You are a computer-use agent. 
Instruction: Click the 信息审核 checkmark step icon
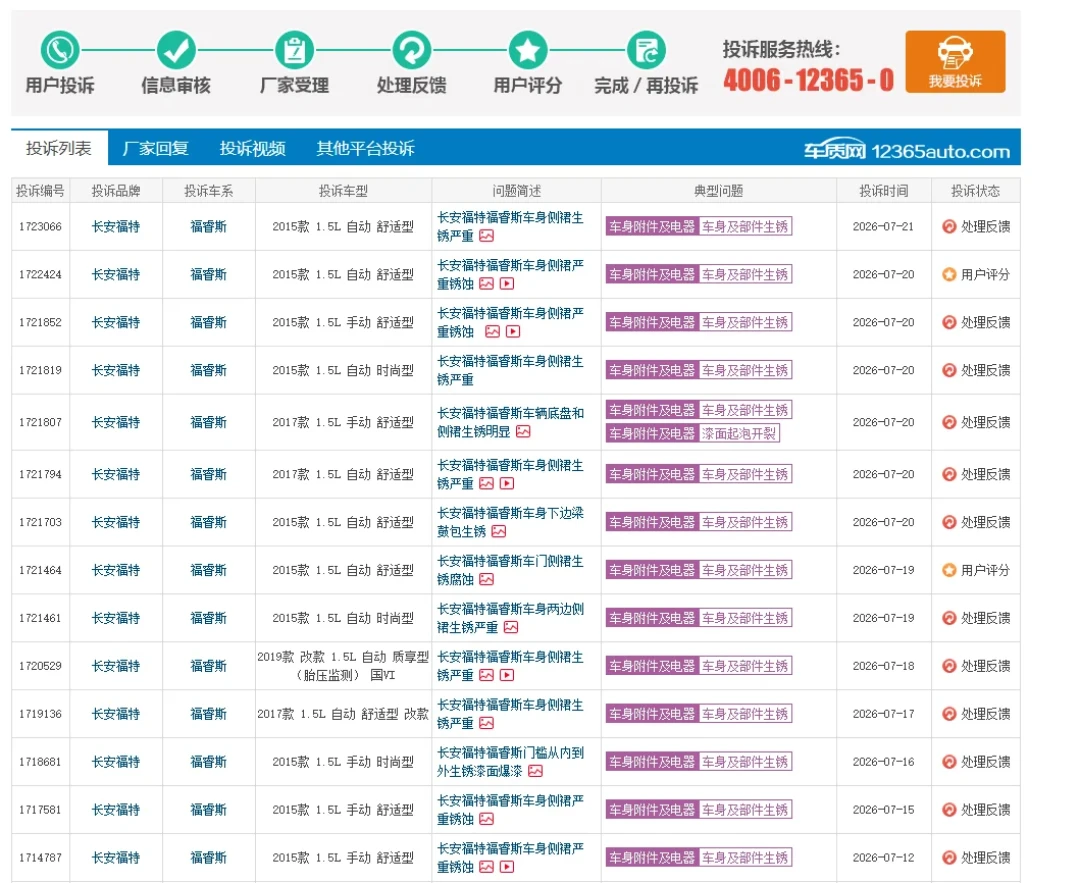coord(176,50)
